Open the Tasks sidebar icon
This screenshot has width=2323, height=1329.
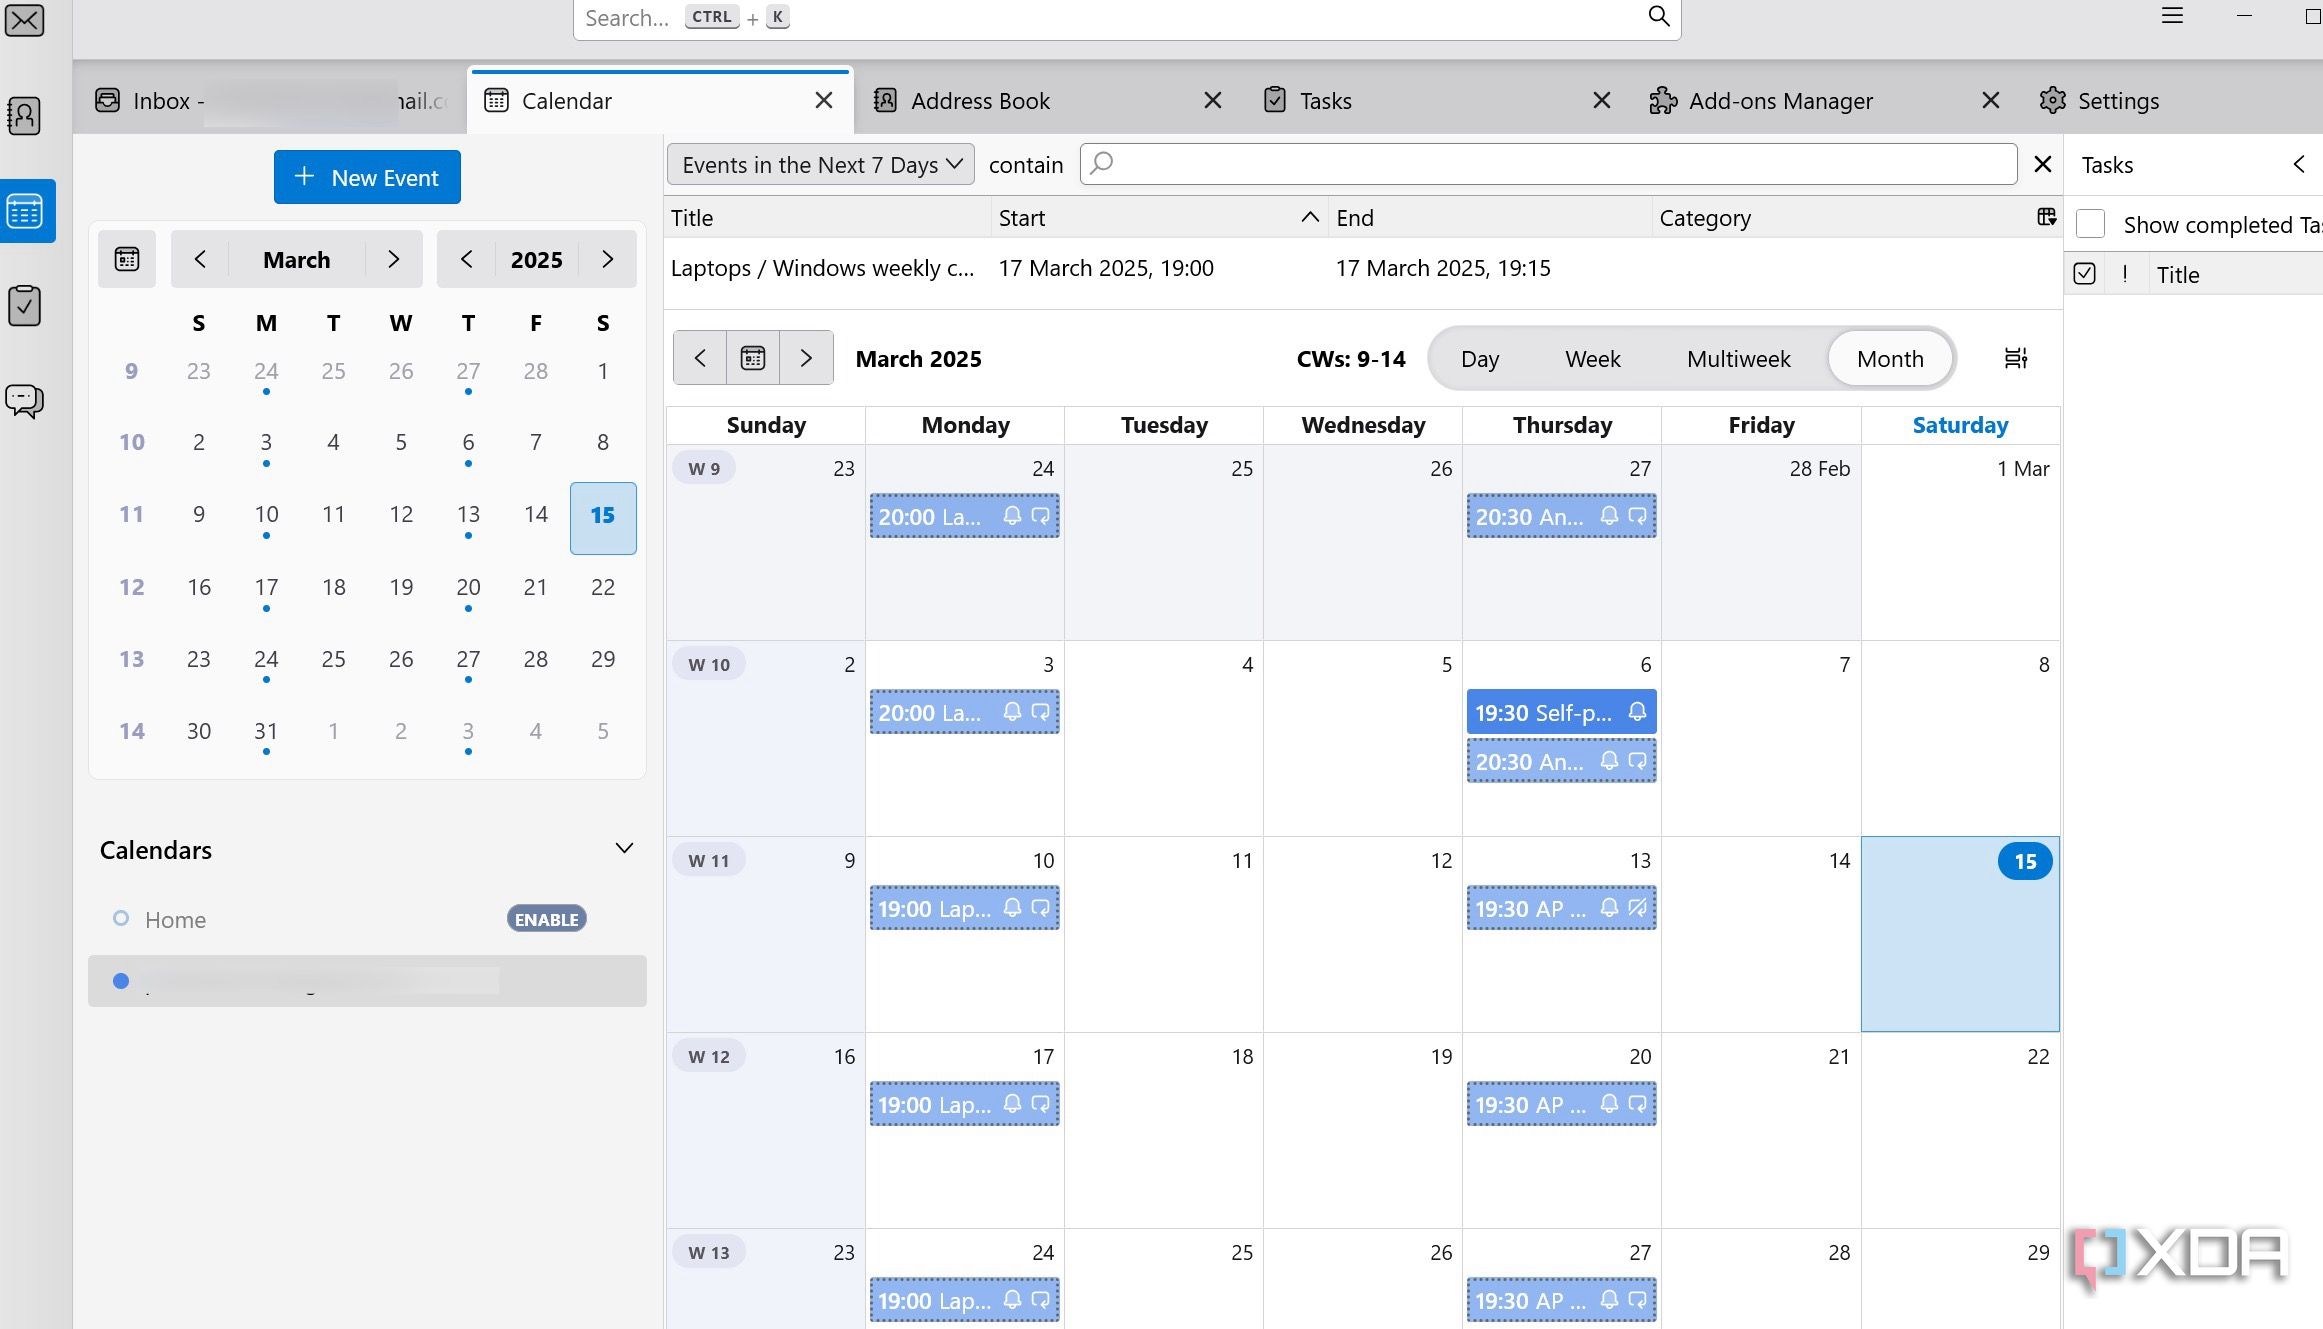coord(24,306)
